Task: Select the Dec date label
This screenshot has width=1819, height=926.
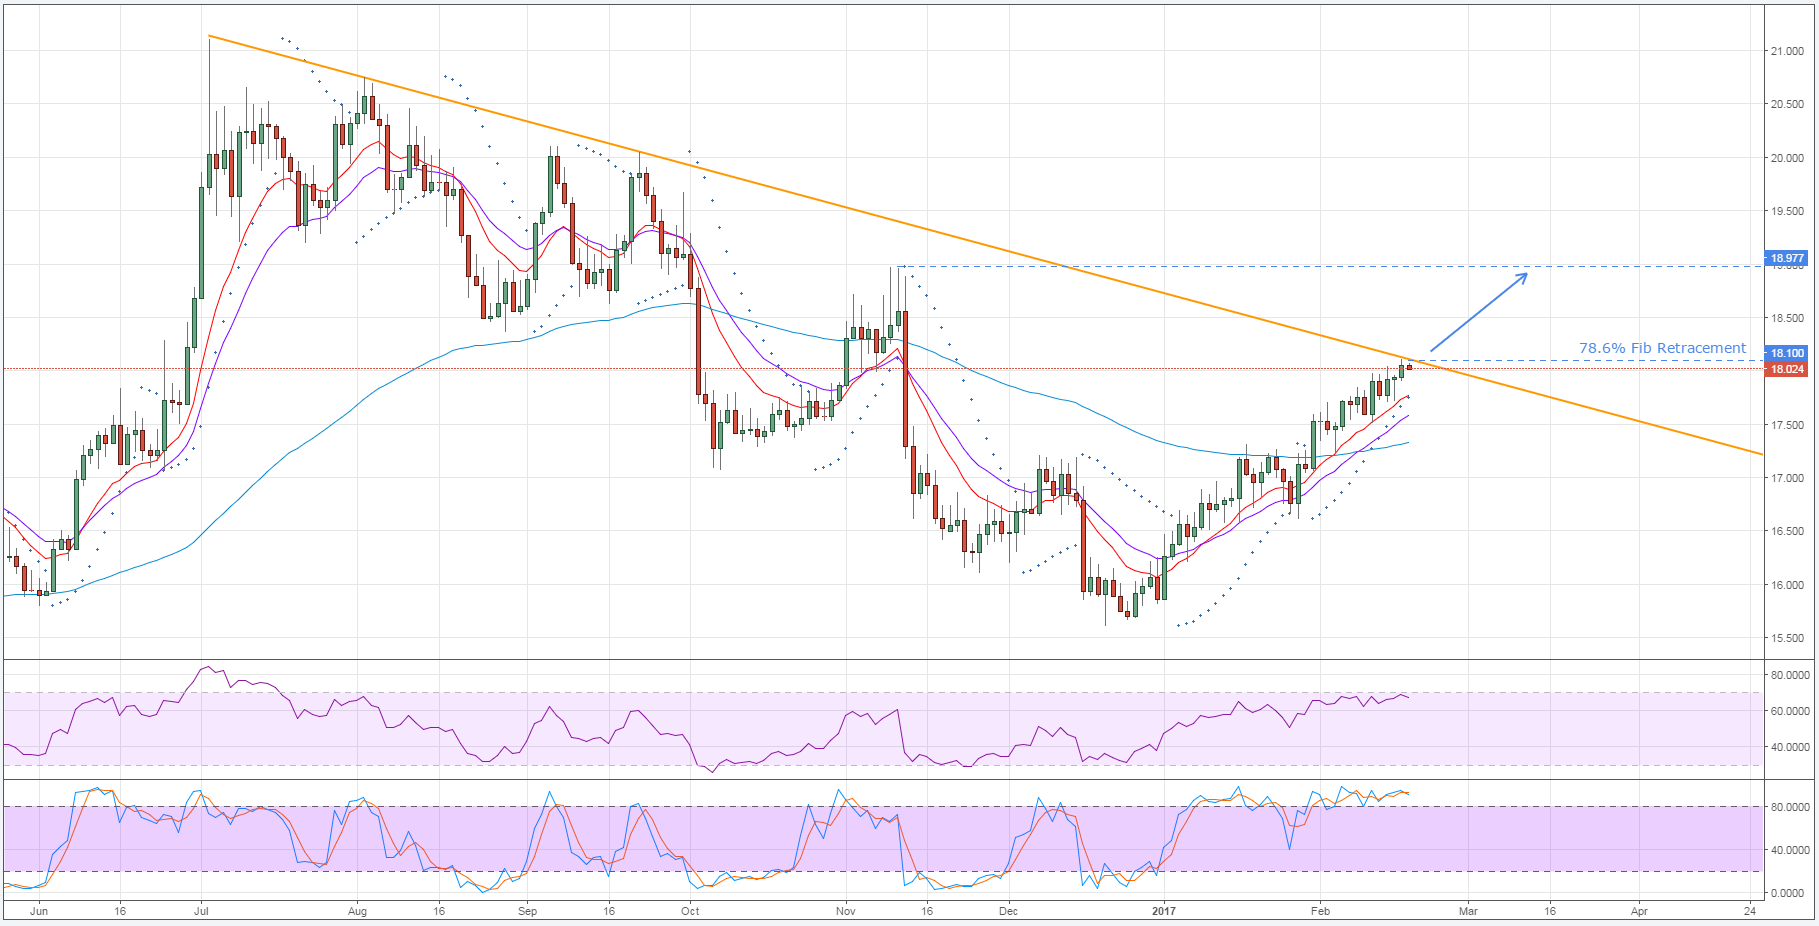Action: pyautogui.click(x=1008, y=911)
